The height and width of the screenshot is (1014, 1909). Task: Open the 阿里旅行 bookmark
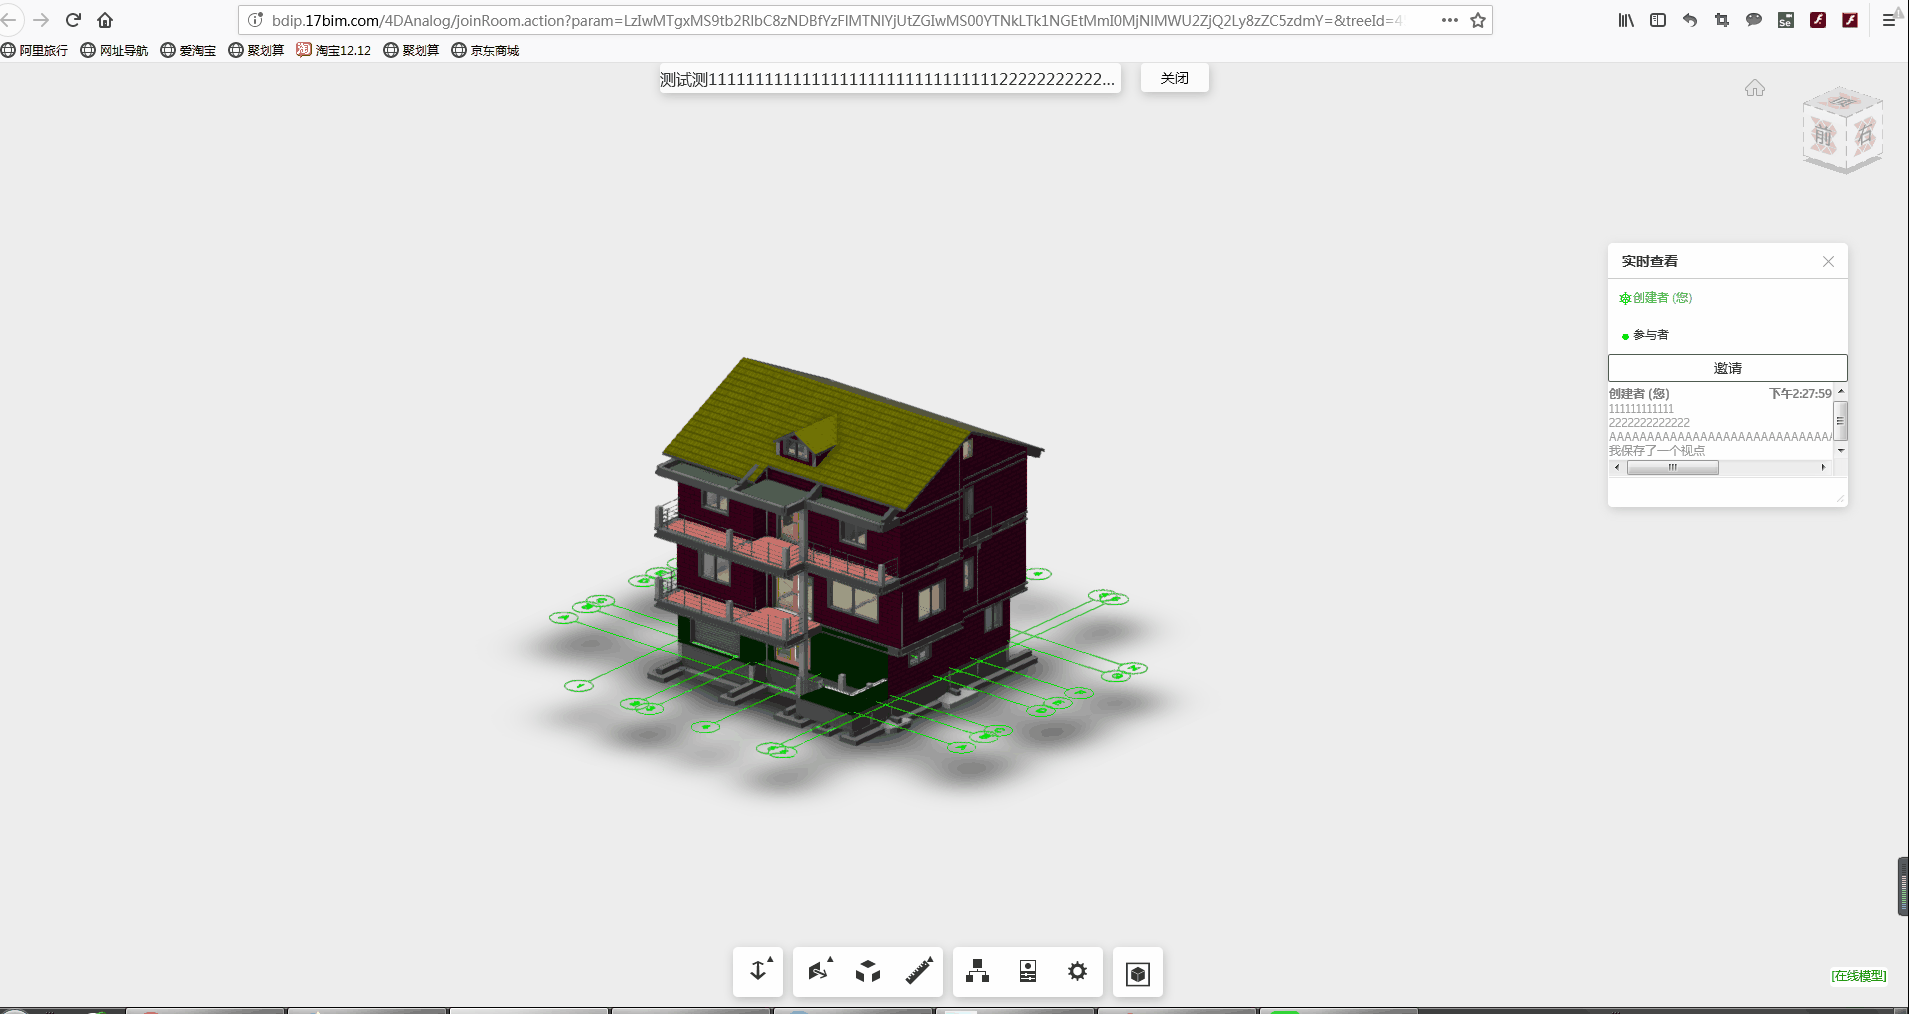[x=35, y=50]
